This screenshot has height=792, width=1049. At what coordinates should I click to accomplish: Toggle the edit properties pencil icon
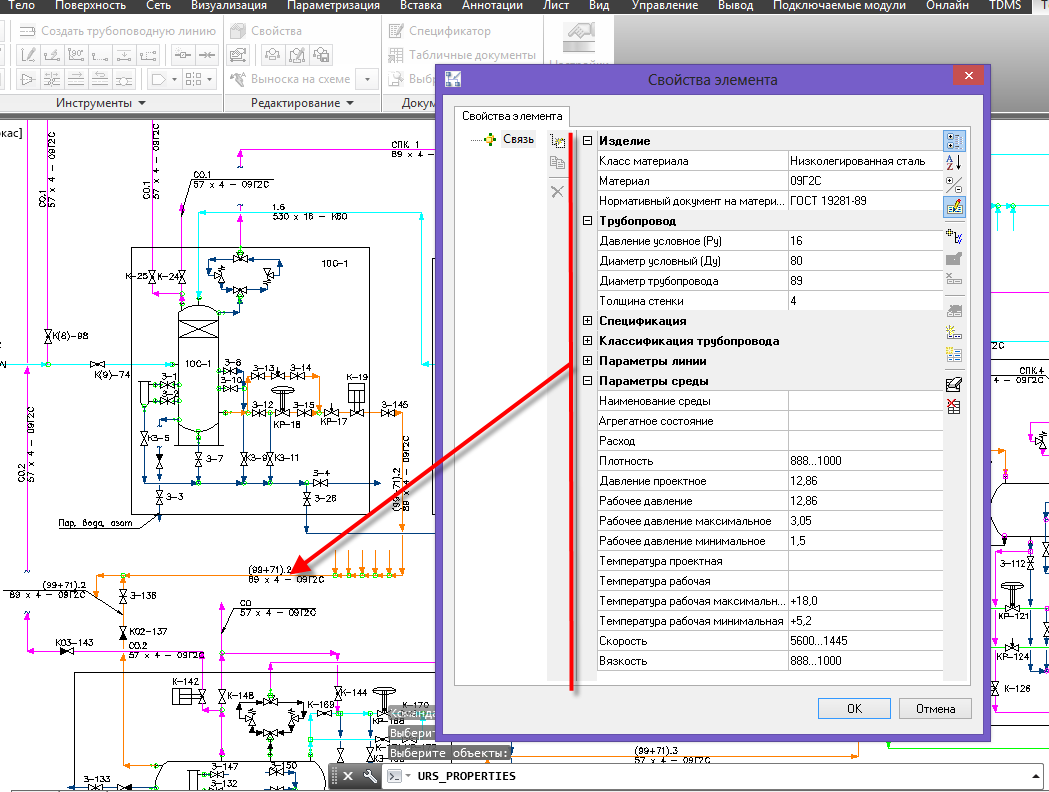tap(954, 207)
